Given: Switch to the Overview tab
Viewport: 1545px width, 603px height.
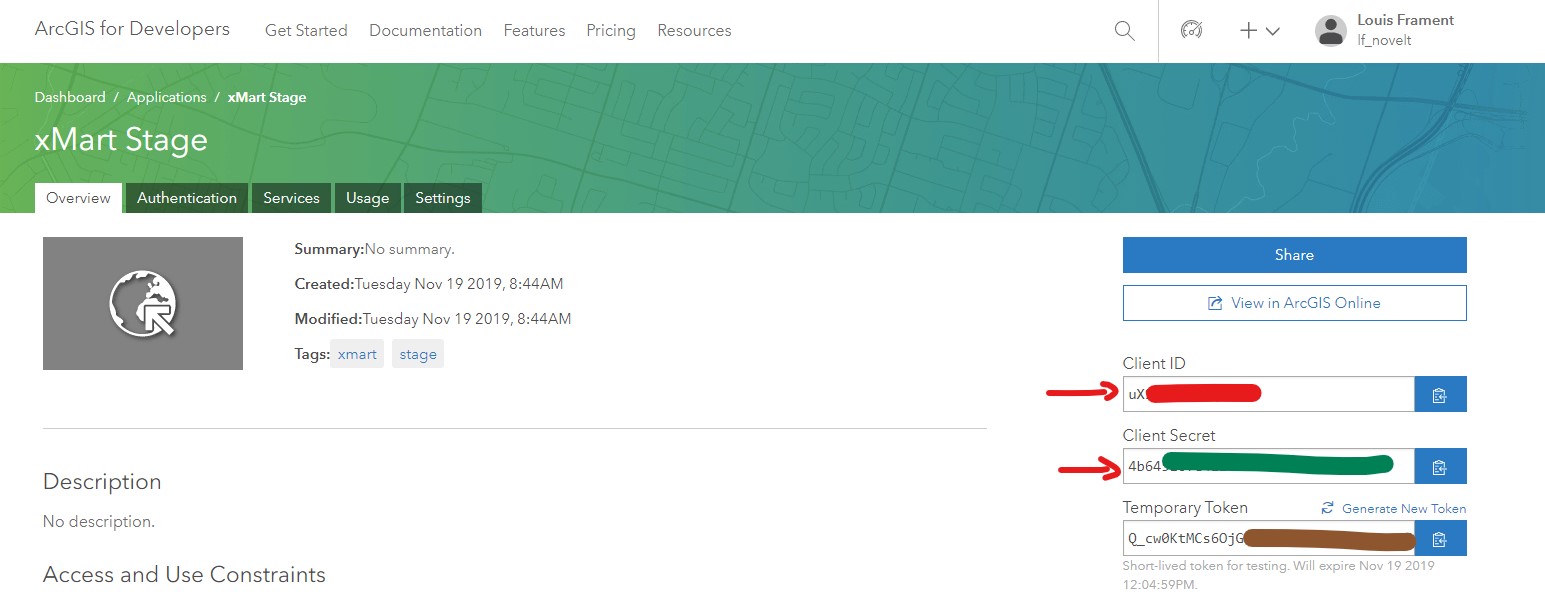Looking at the screenshot, I should click(78, 198).
